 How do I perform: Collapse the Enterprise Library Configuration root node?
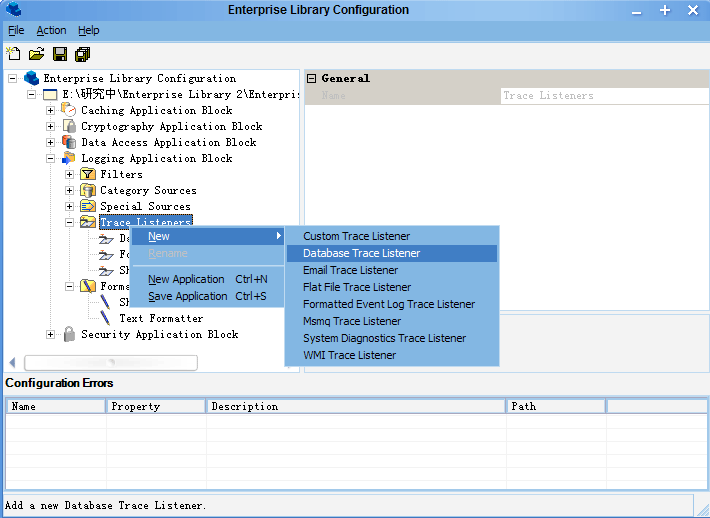point(13,78)
